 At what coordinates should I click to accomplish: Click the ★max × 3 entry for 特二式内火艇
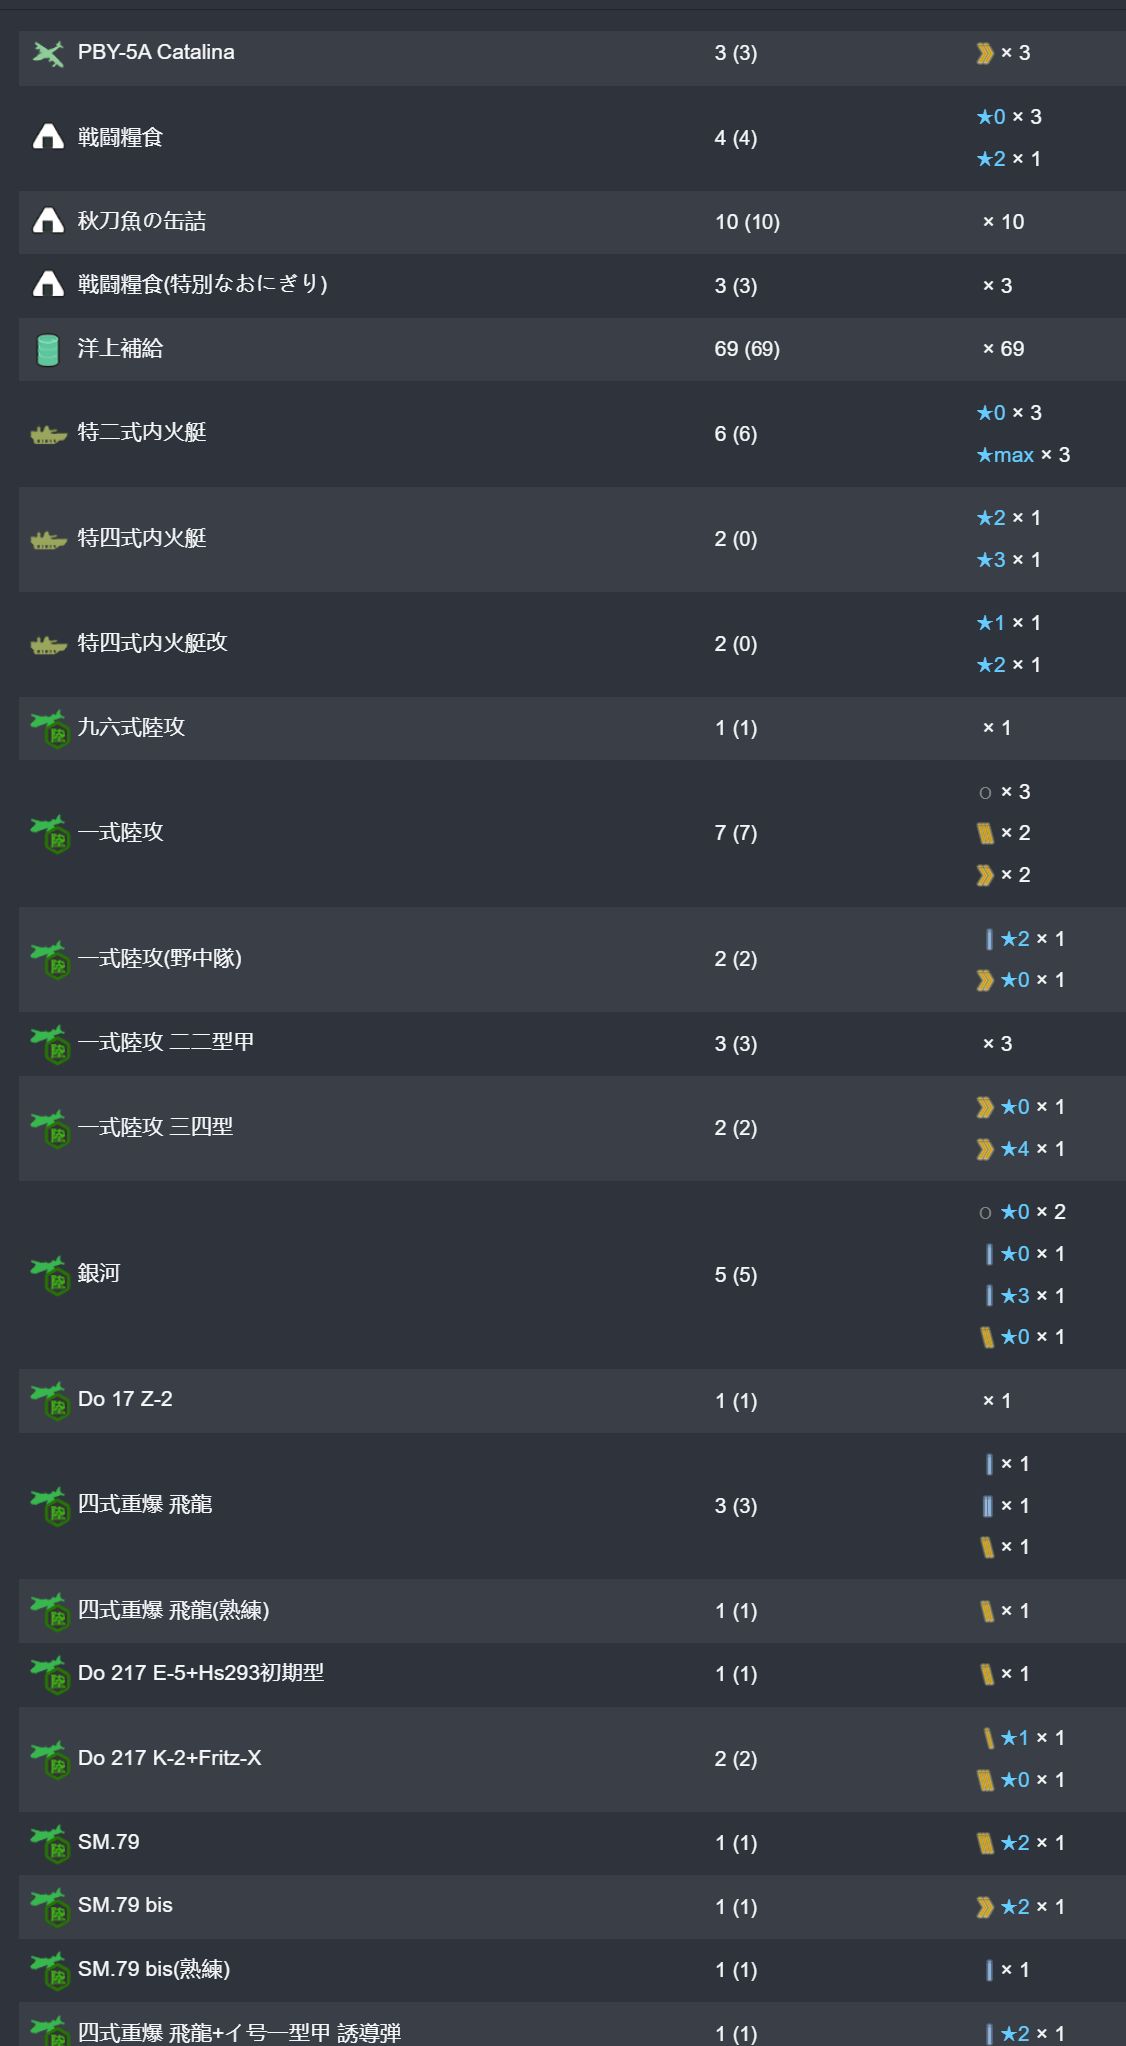point(1023,455)
